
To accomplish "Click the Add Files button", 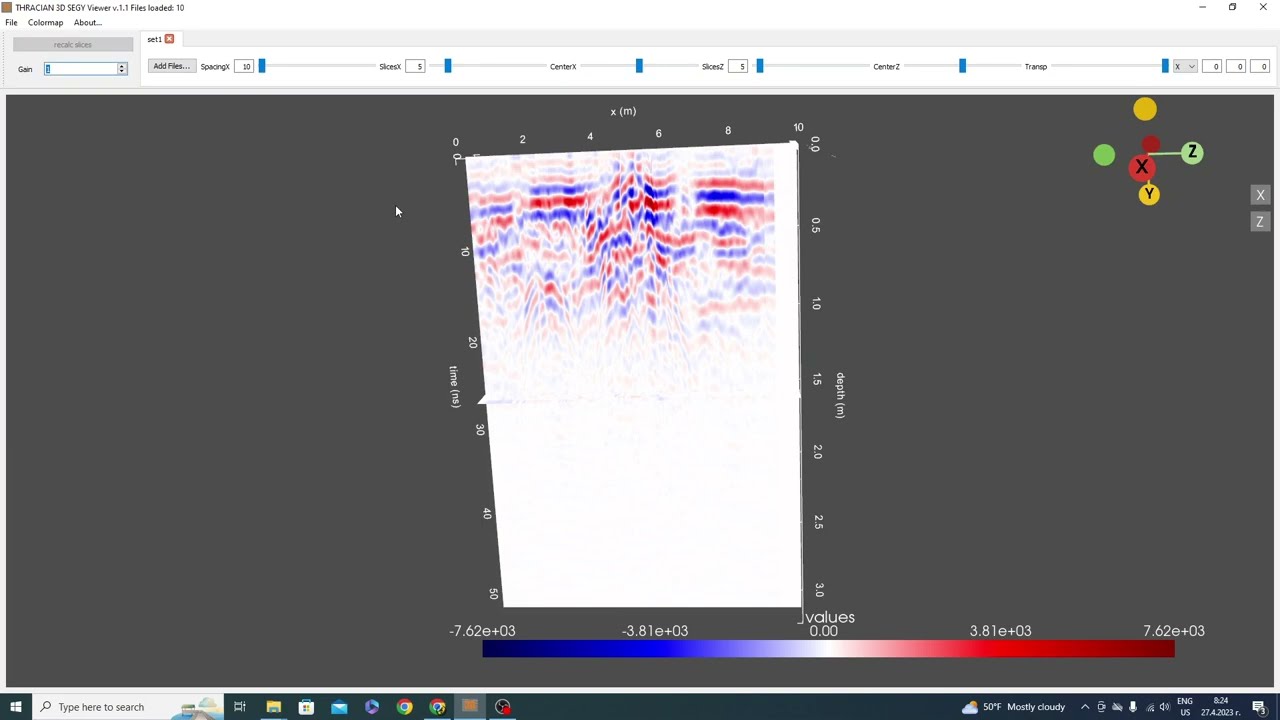I will [x=171, y=66].
